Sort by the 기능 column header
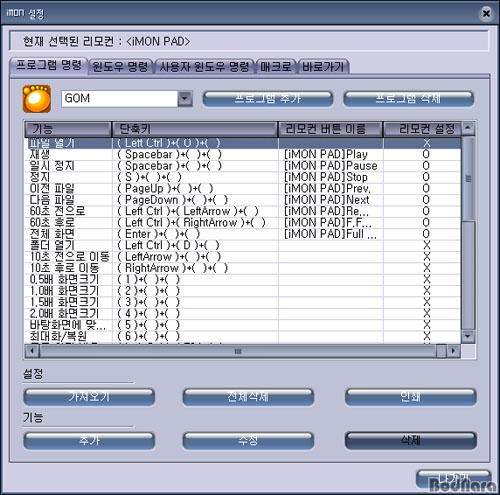This screenshot has height=495, width=500. [68, 129]
